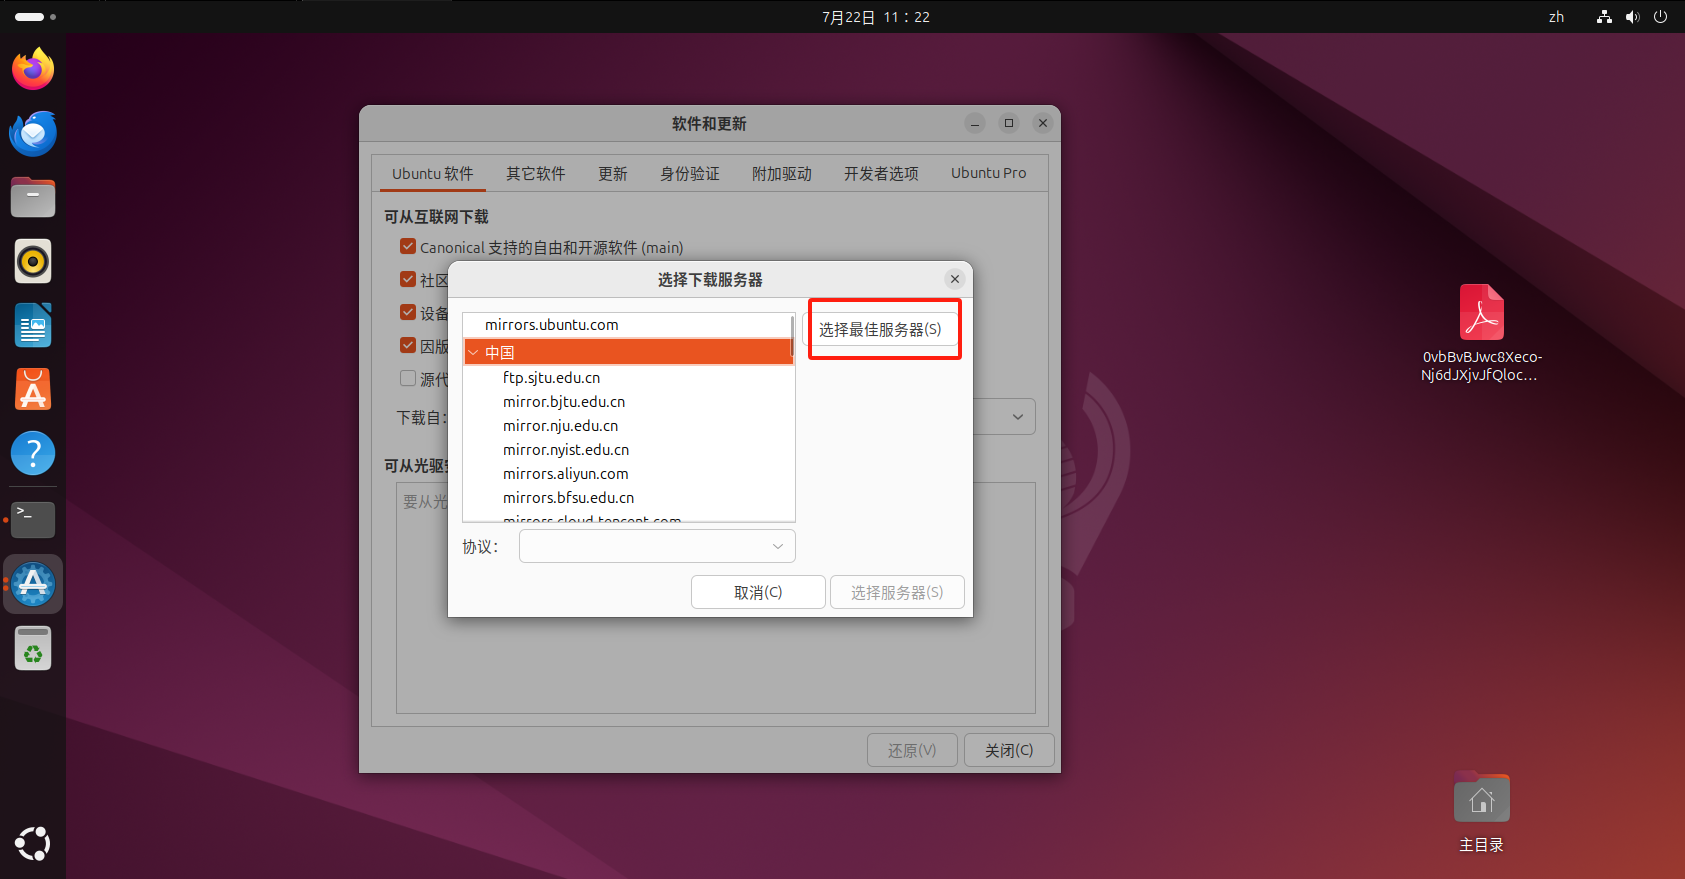Click the 选择服务器(S) button
The height and width of the screenshot is (879, 1685).
[897, 592]
